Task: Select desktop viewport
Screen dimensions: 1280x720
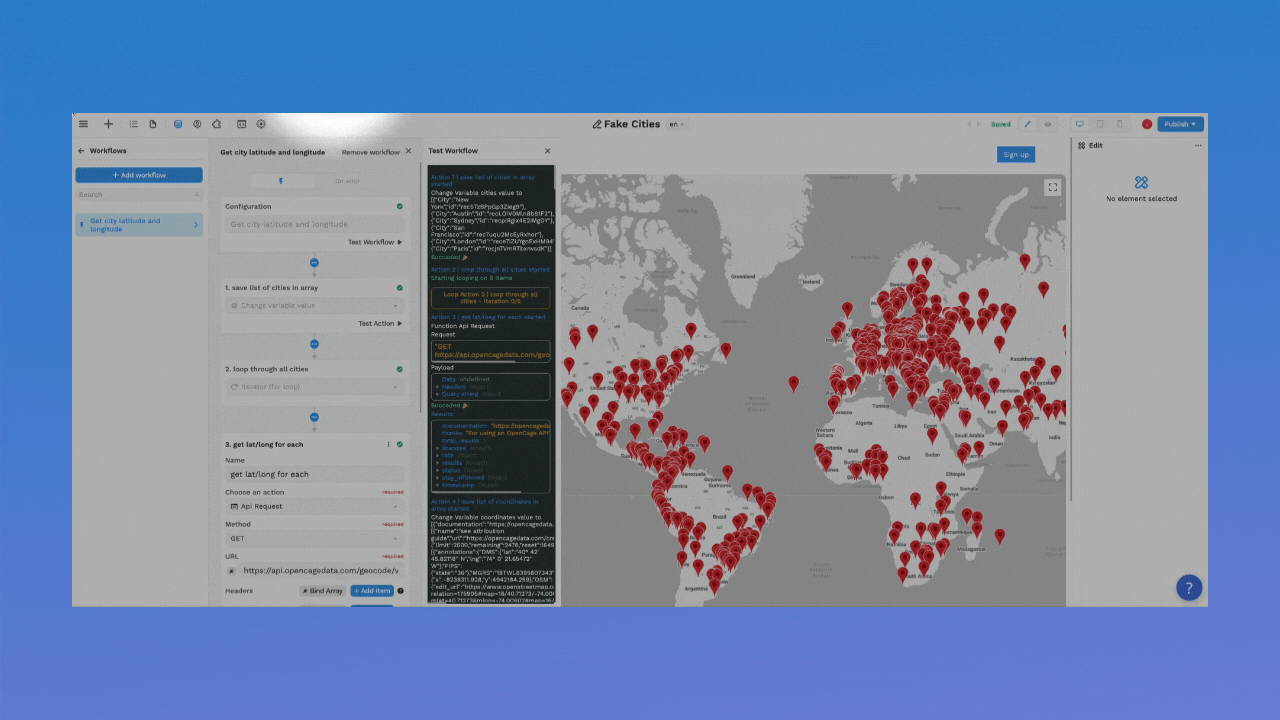Action: pyautogui.click(x=1079, y=124)
